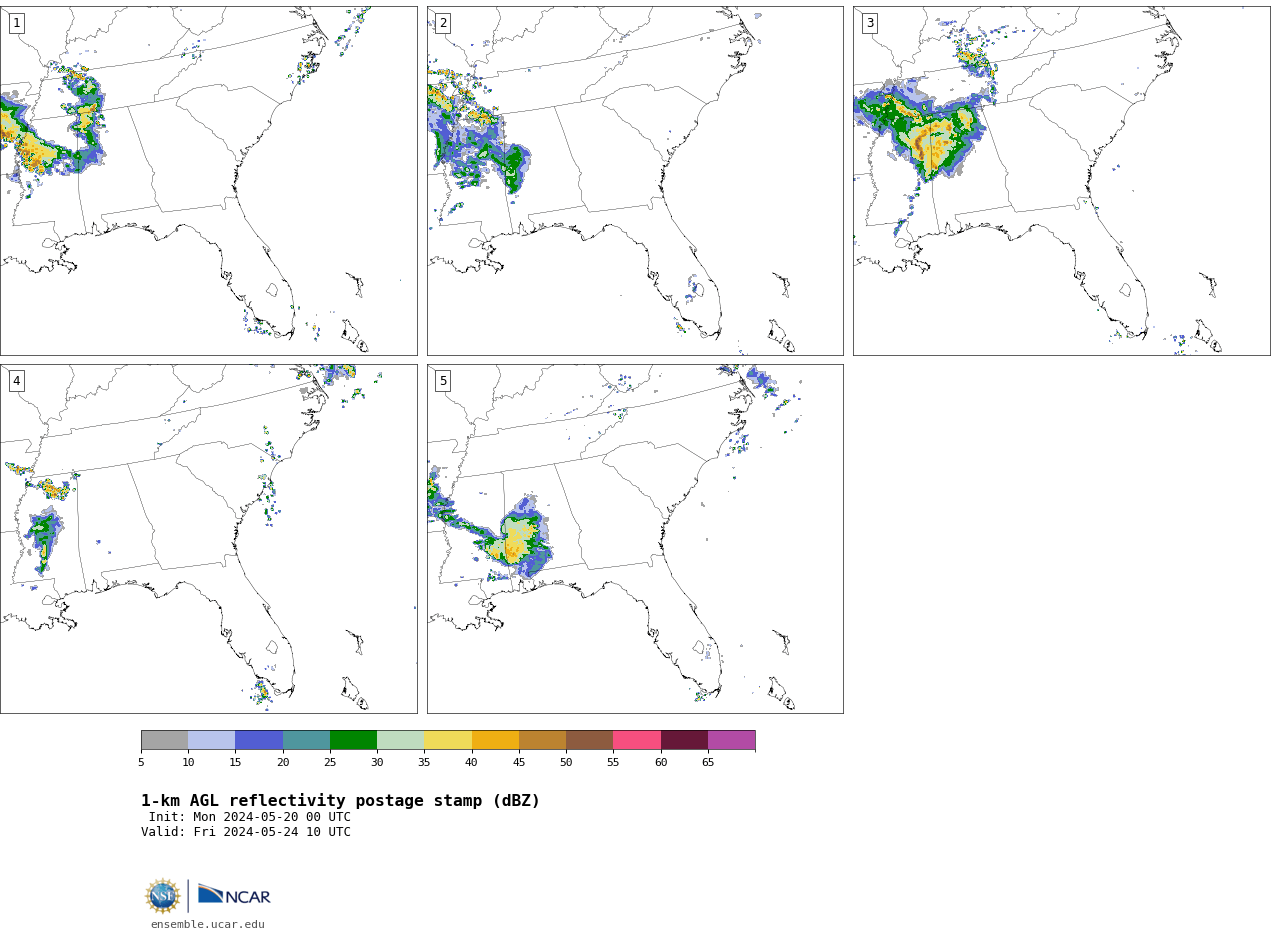Open ensemble member 2 reflectivity map
This screenshot has height=936, width=1280.
(x=635, y=181)
